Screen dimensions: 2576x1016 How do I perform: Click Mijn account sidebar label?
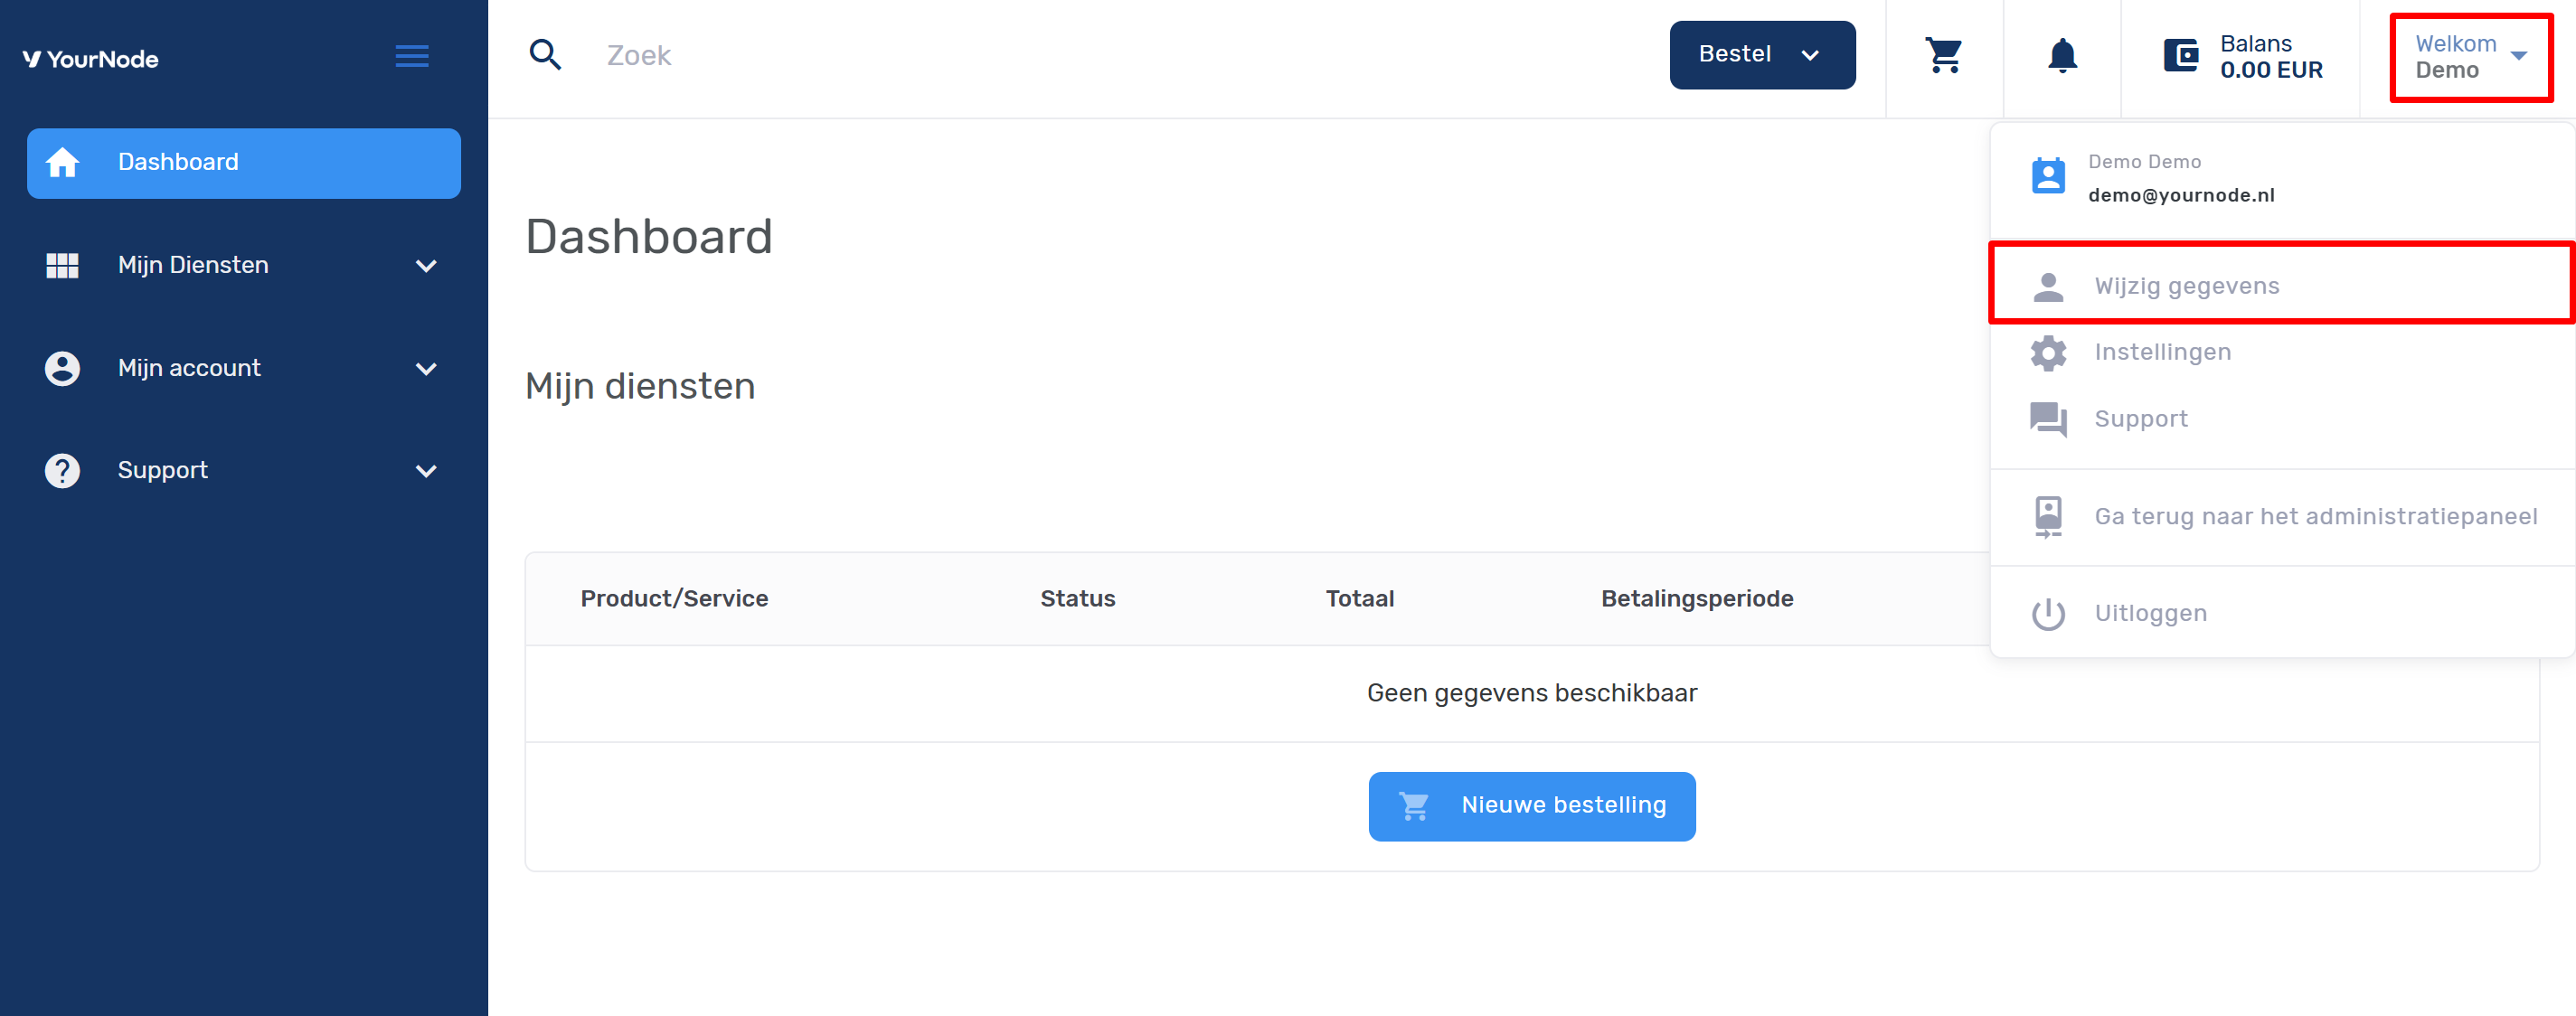tap(189, 368)
